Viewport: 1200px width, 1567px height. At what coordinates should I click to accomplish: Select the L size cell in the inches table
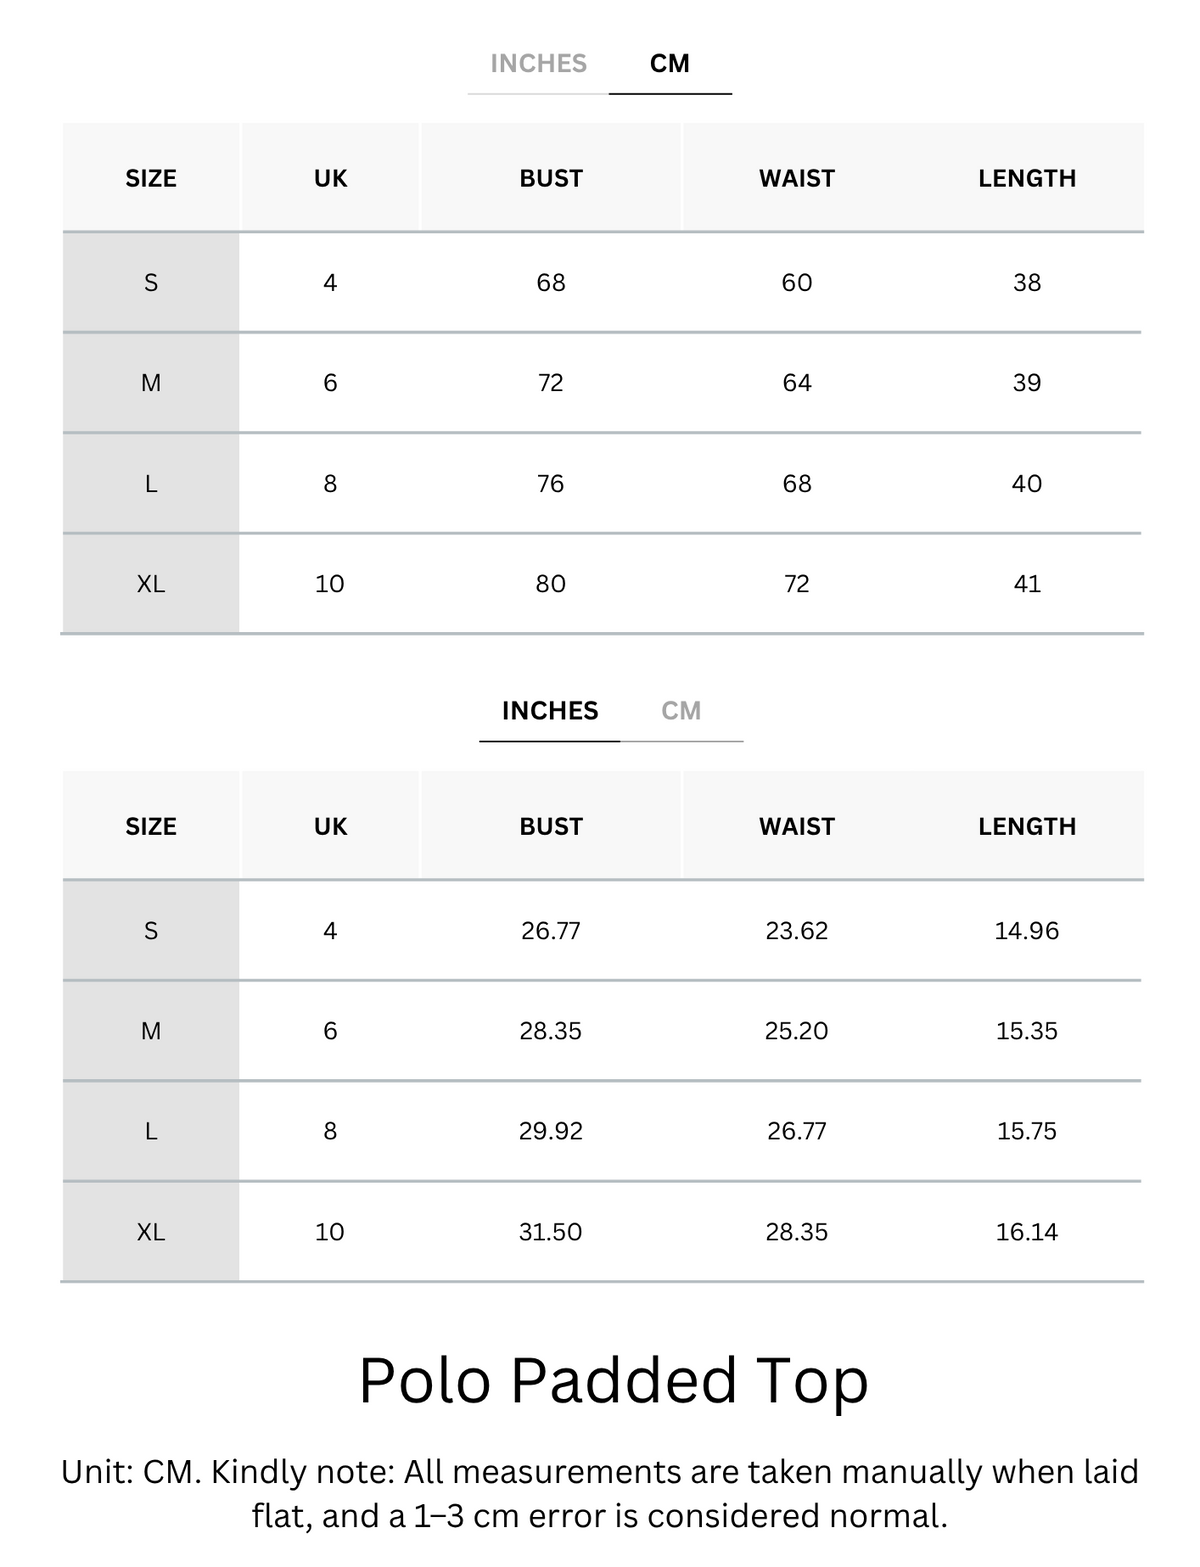(151, 1131)
